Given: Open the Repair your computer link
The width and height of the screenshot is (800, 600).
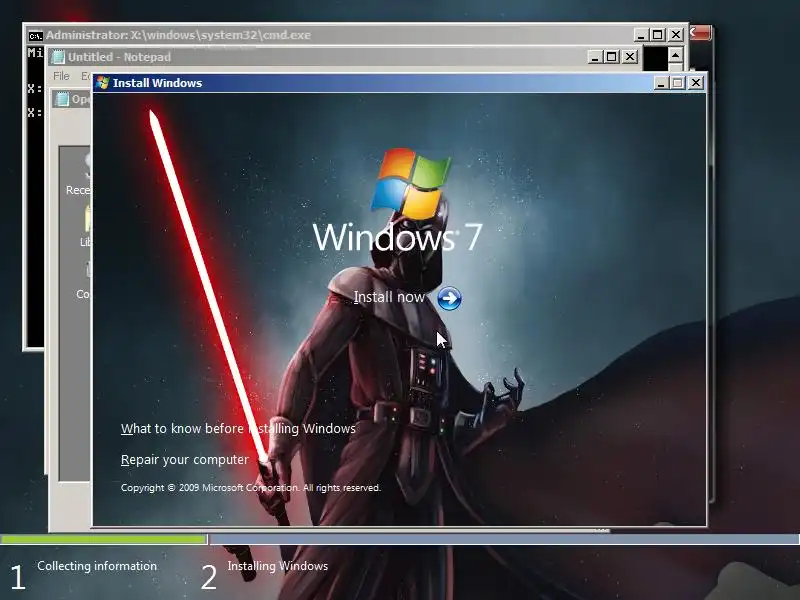Looking at the screenshot, I should click(x=185, y=460).
